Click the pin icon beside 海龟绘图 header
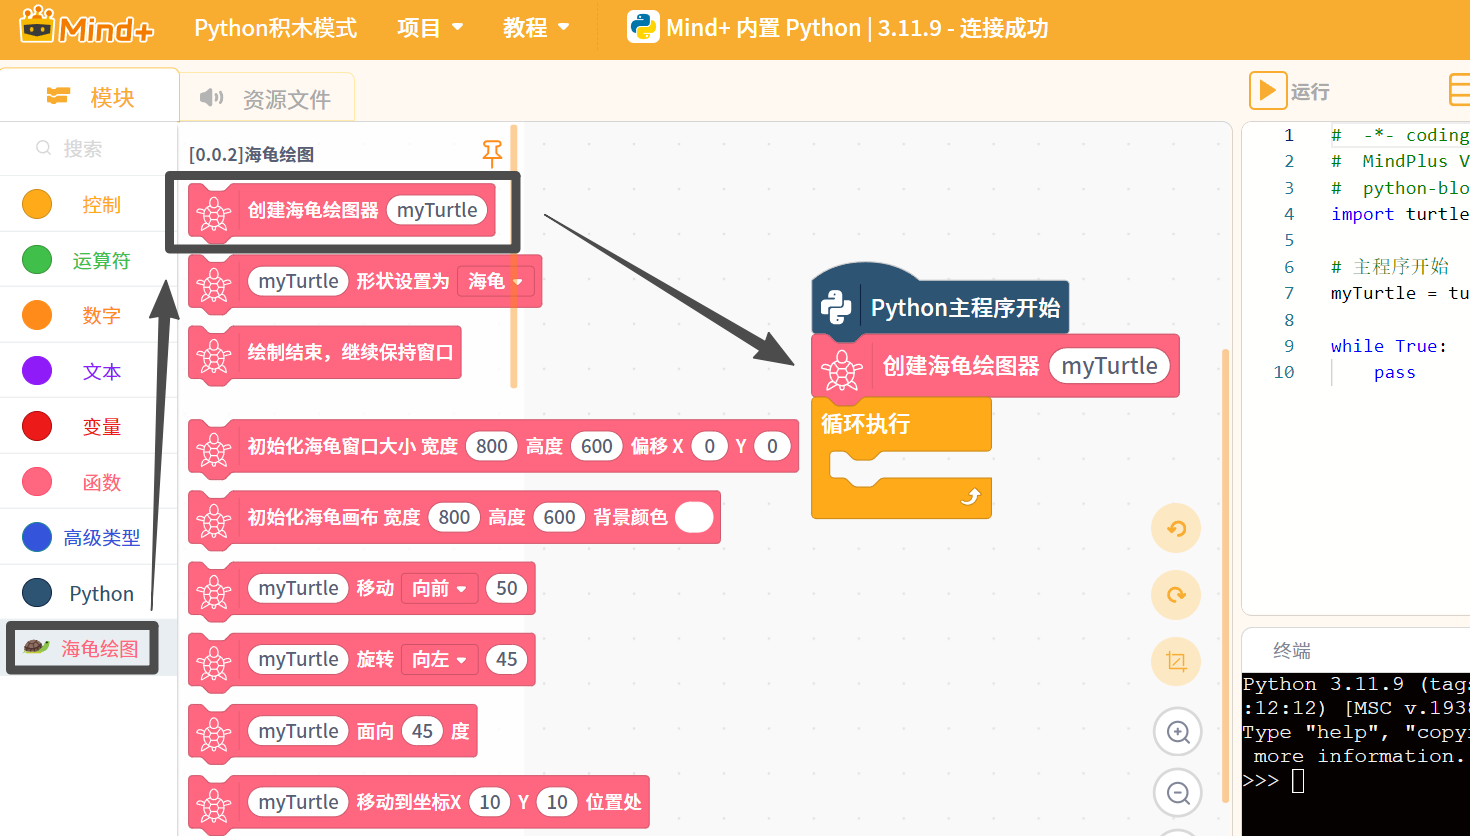Viewport: 1470px width, 836px height. pos(492,153)
